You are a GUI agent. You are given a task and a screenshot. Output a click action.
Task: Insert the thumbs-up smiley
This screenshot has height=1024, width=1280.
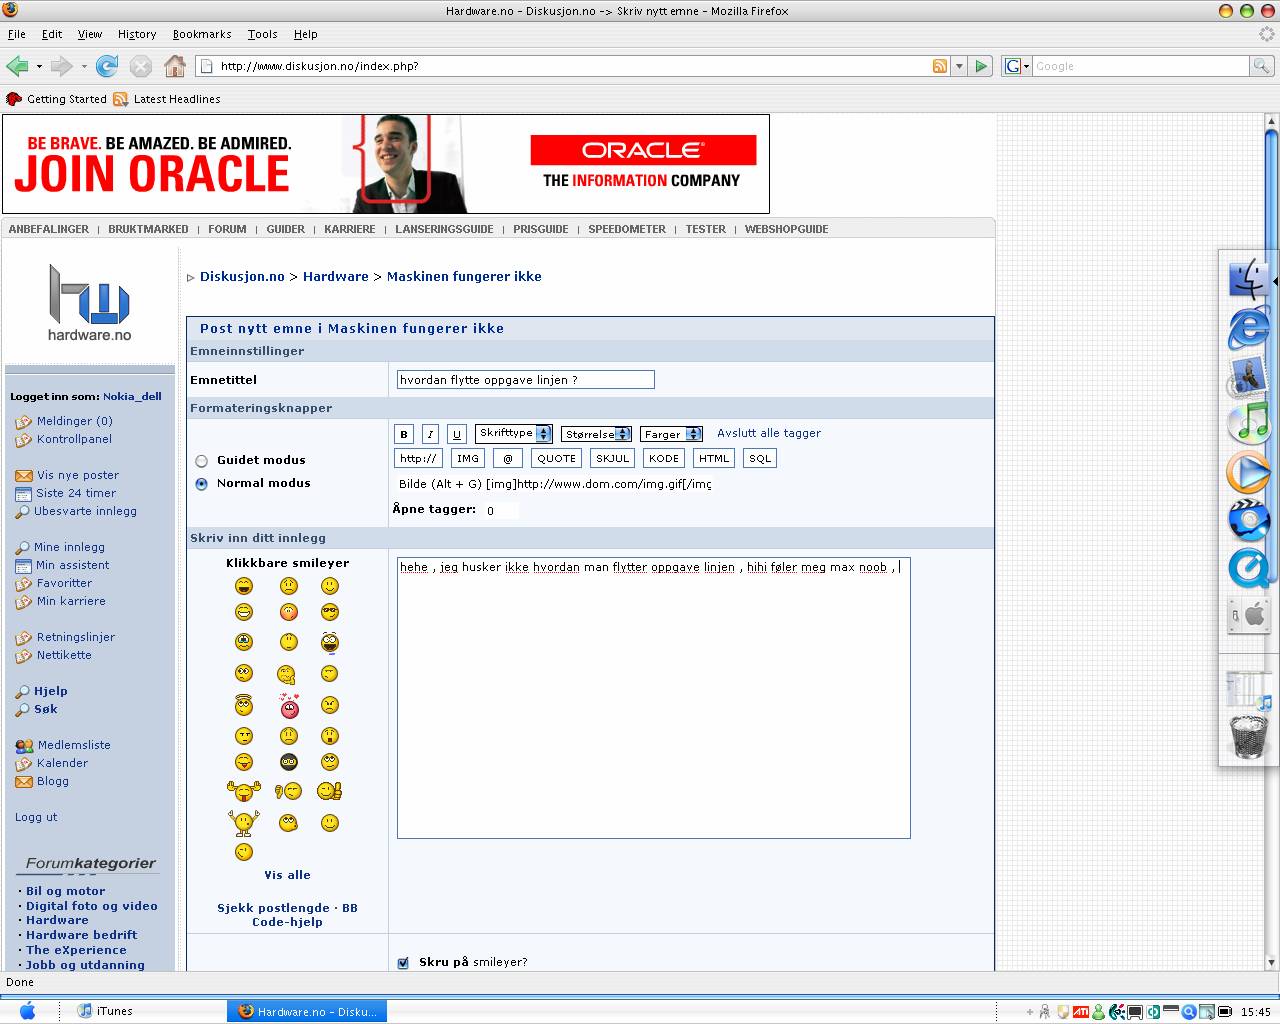point(329,791)
